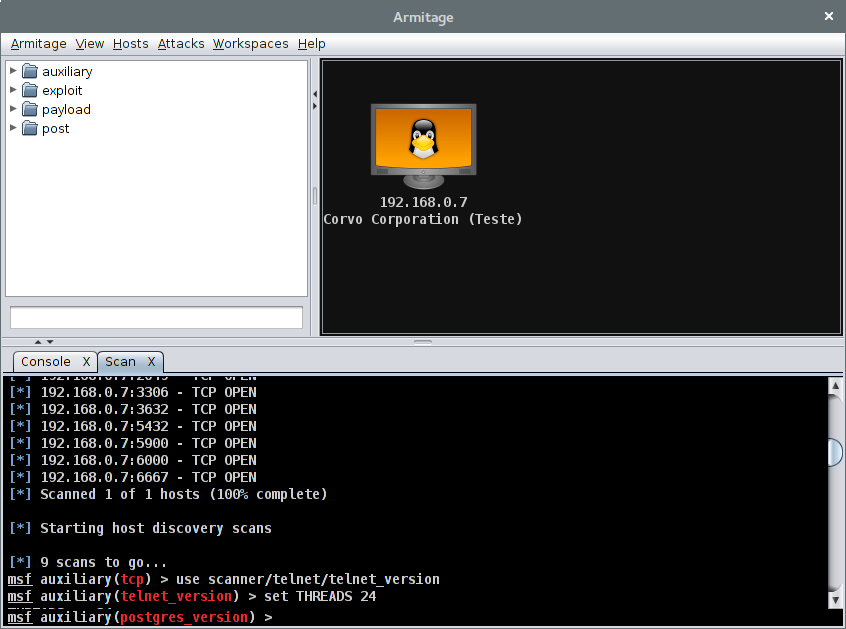Click the auxiliary folder icon
This screenshot has width=846, height=629.
coord(30,71)
